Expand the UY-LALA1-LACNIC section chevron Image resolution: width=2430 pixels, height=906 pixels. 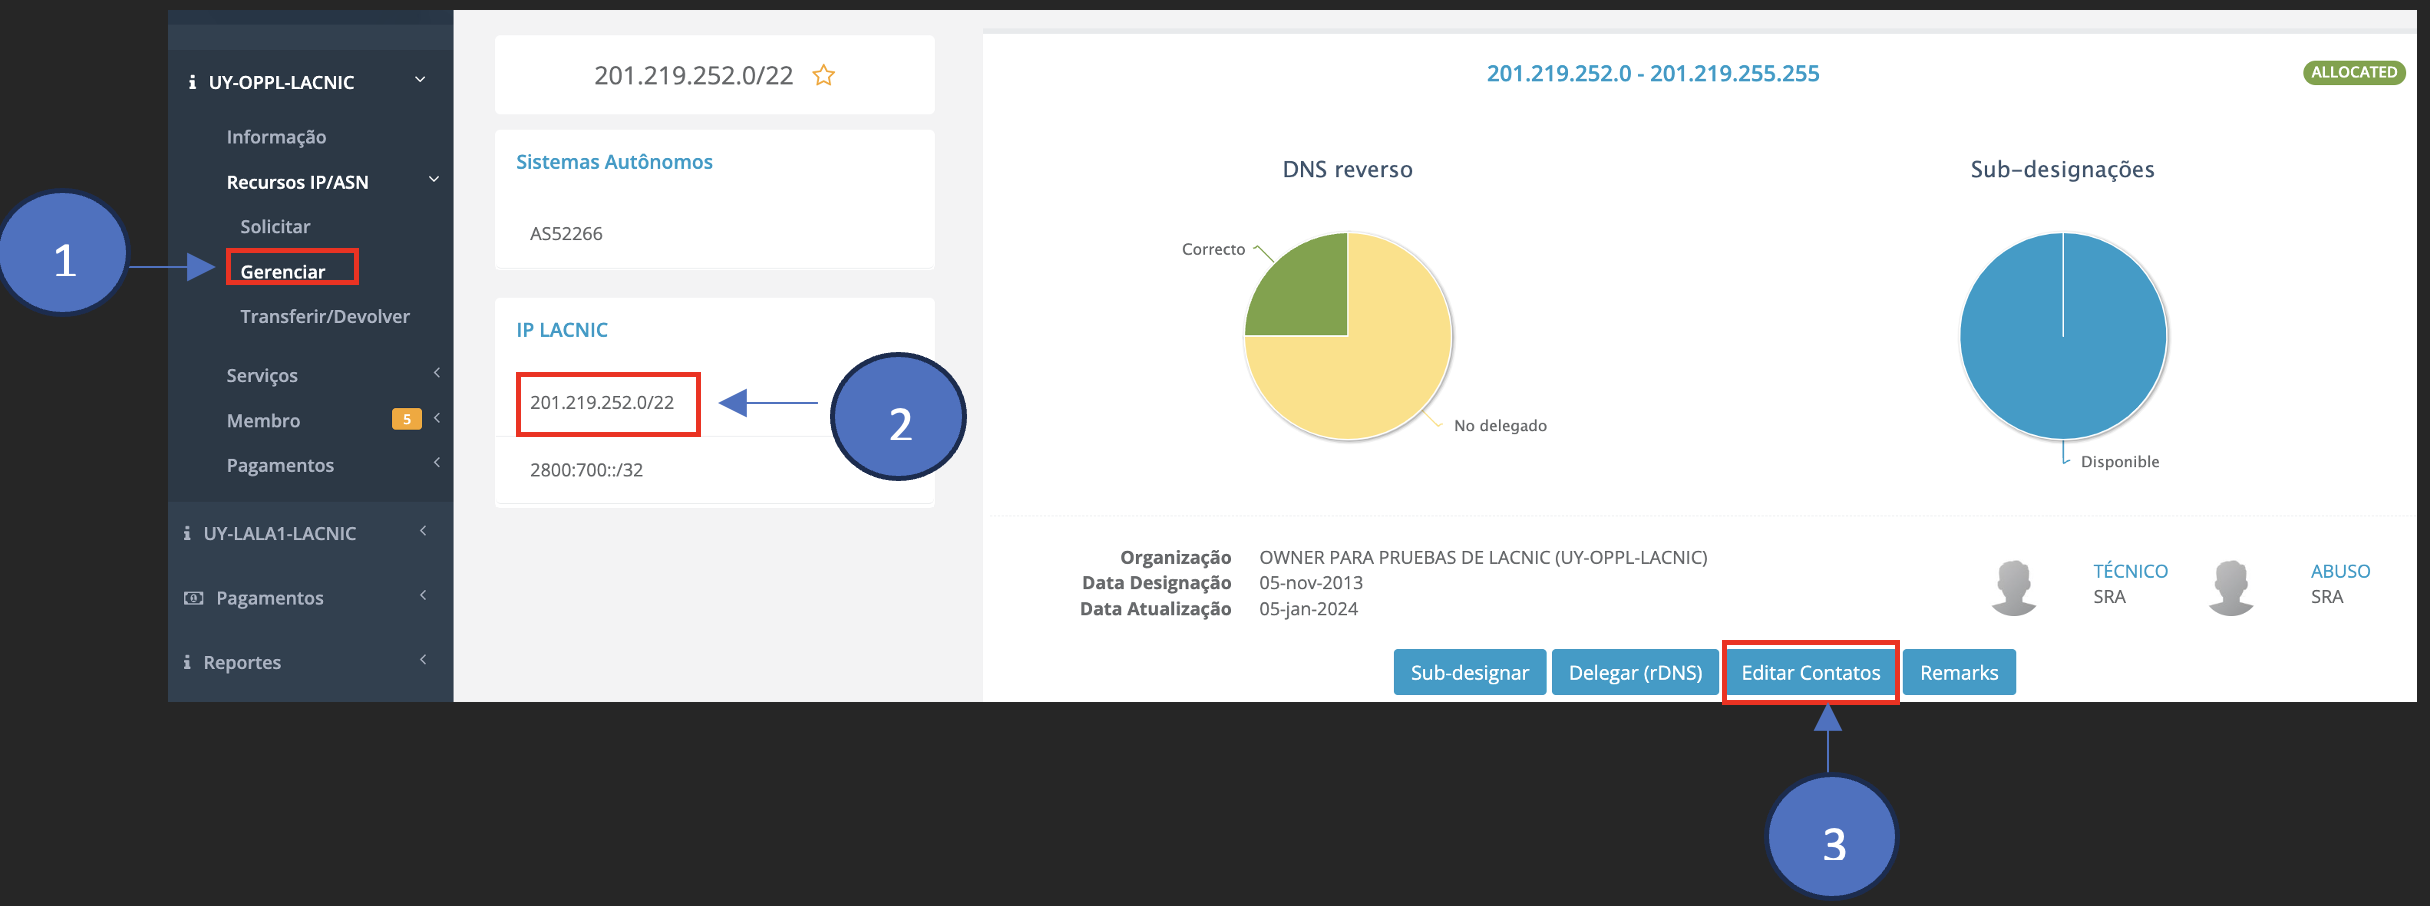423,531
